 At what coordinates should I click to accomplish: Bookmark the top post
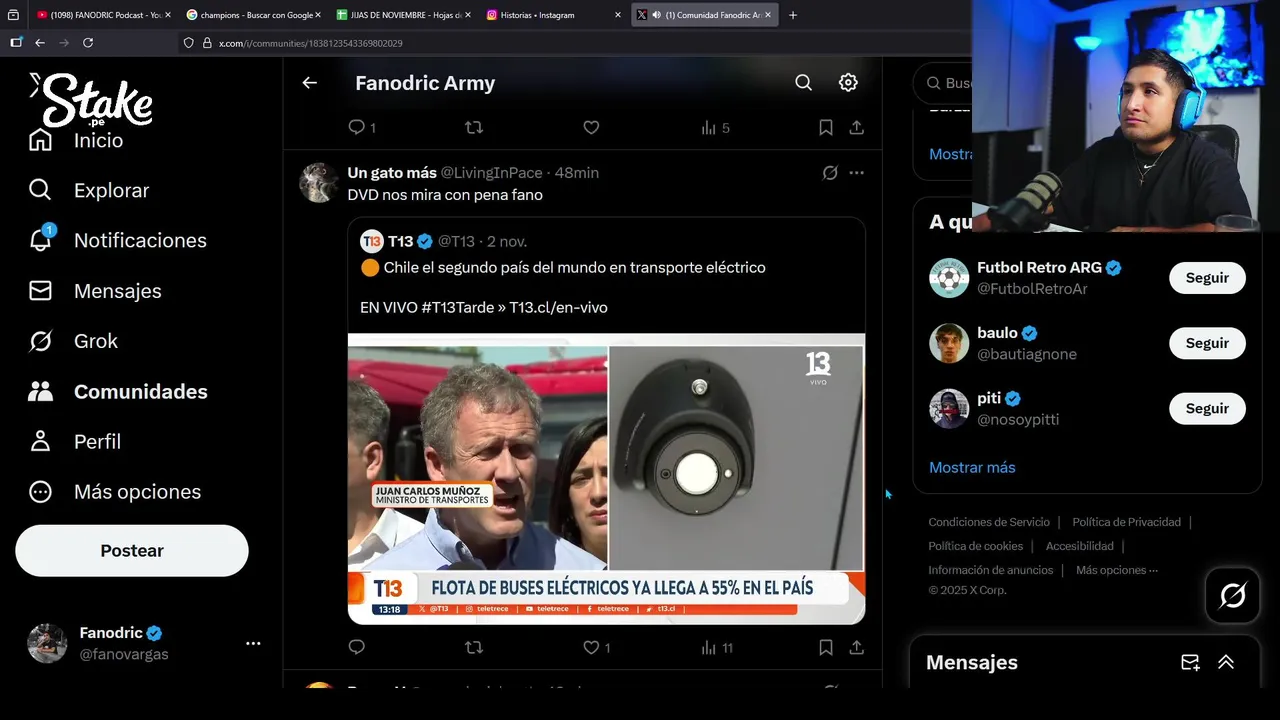pyautogui.click(x=826, y=127)
